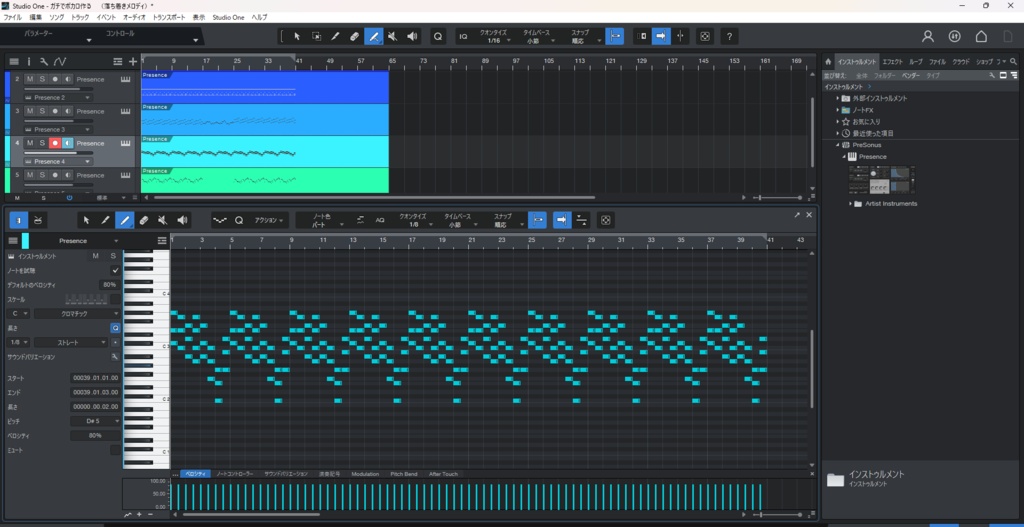Click the Presence preset thumbnail
Screen dimensions: 1024x527
pos(882,180)
